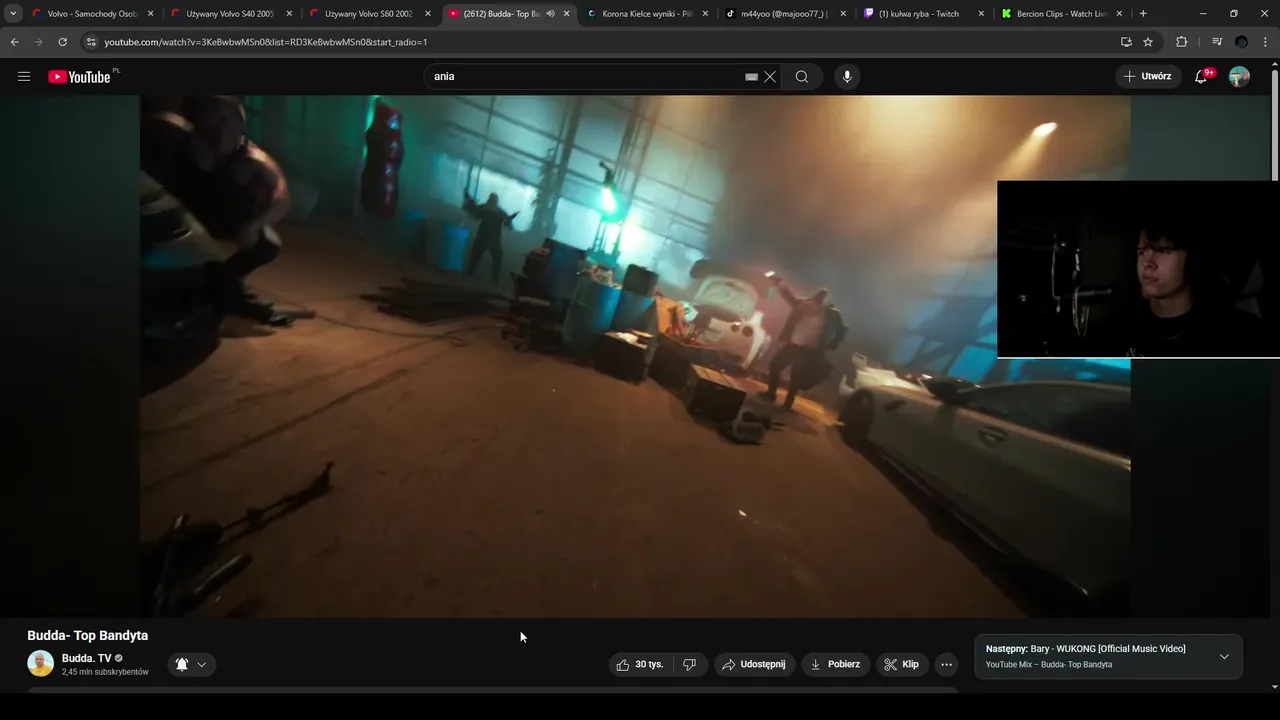The height and width of the screenshot is (720, 1280).
Task: Reload the page
Action: [x=62, y=42]
